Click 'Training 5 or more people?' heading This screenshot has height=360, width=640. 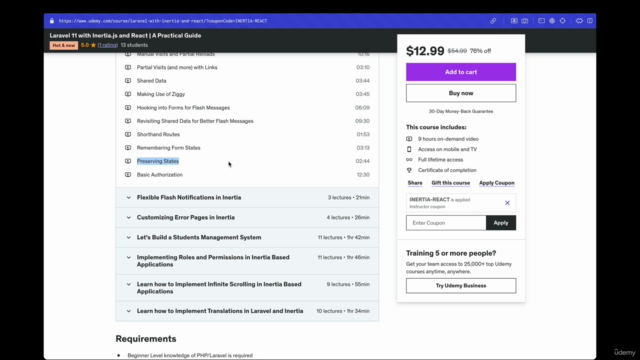click(x=451, y=253)
